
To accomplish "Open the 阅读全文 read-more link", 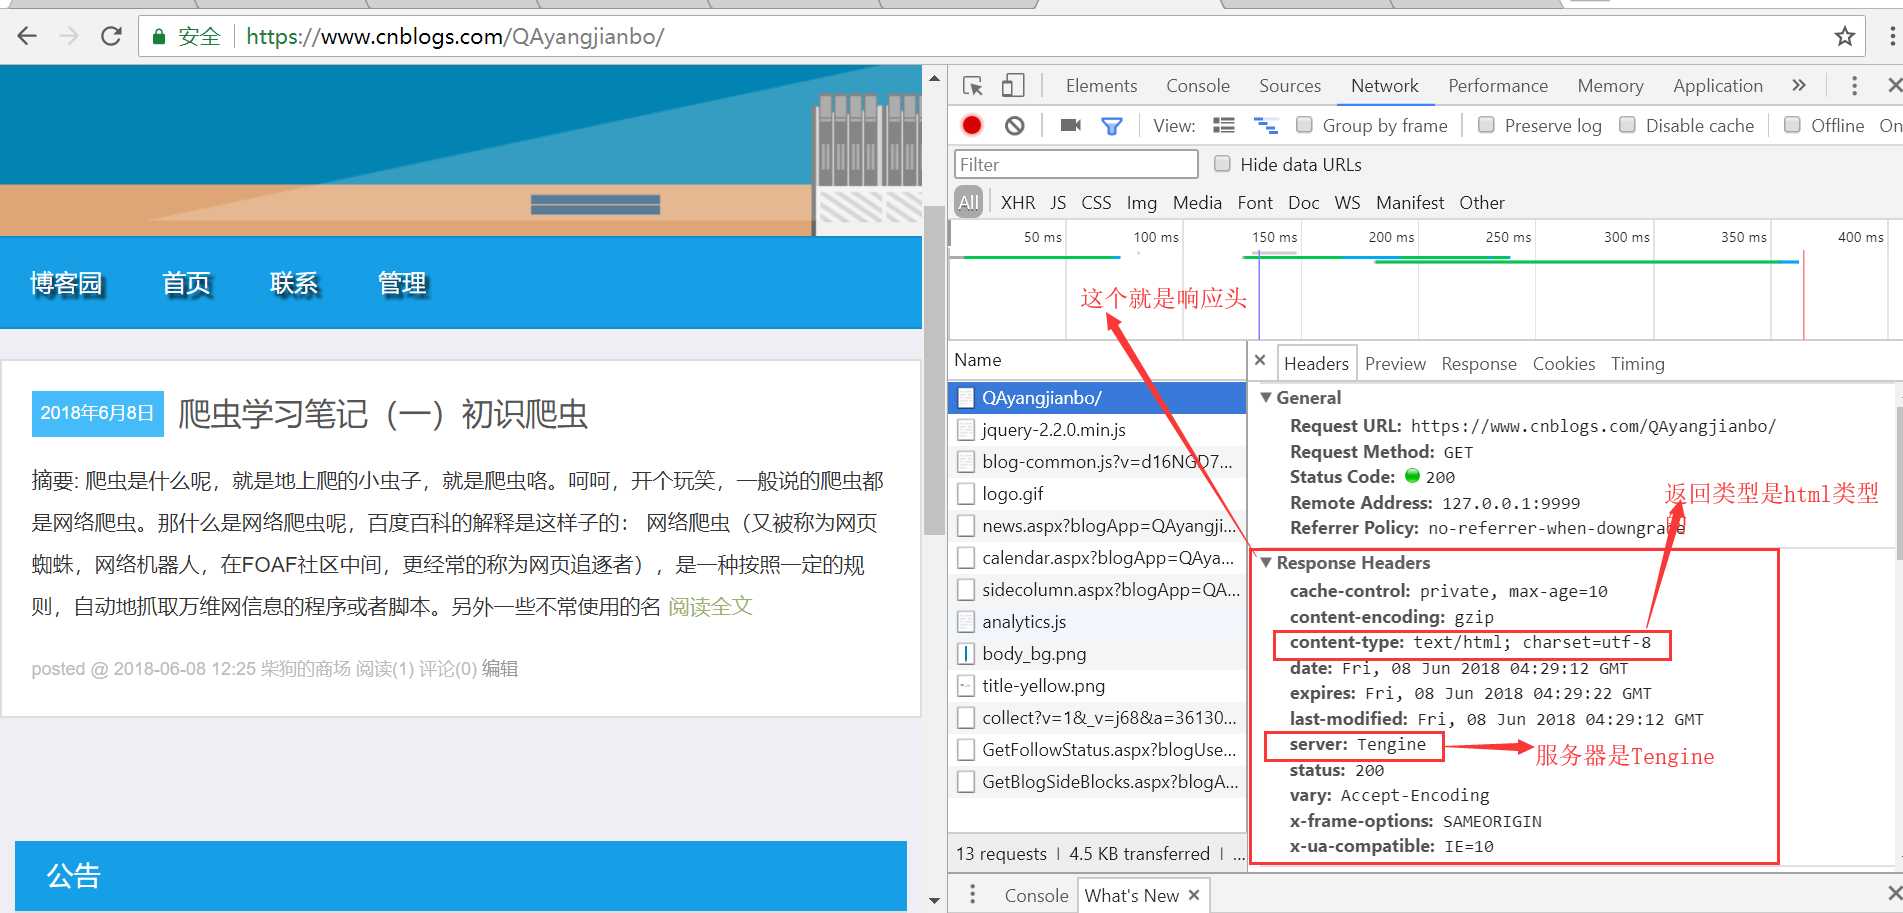I will (710, 607).
